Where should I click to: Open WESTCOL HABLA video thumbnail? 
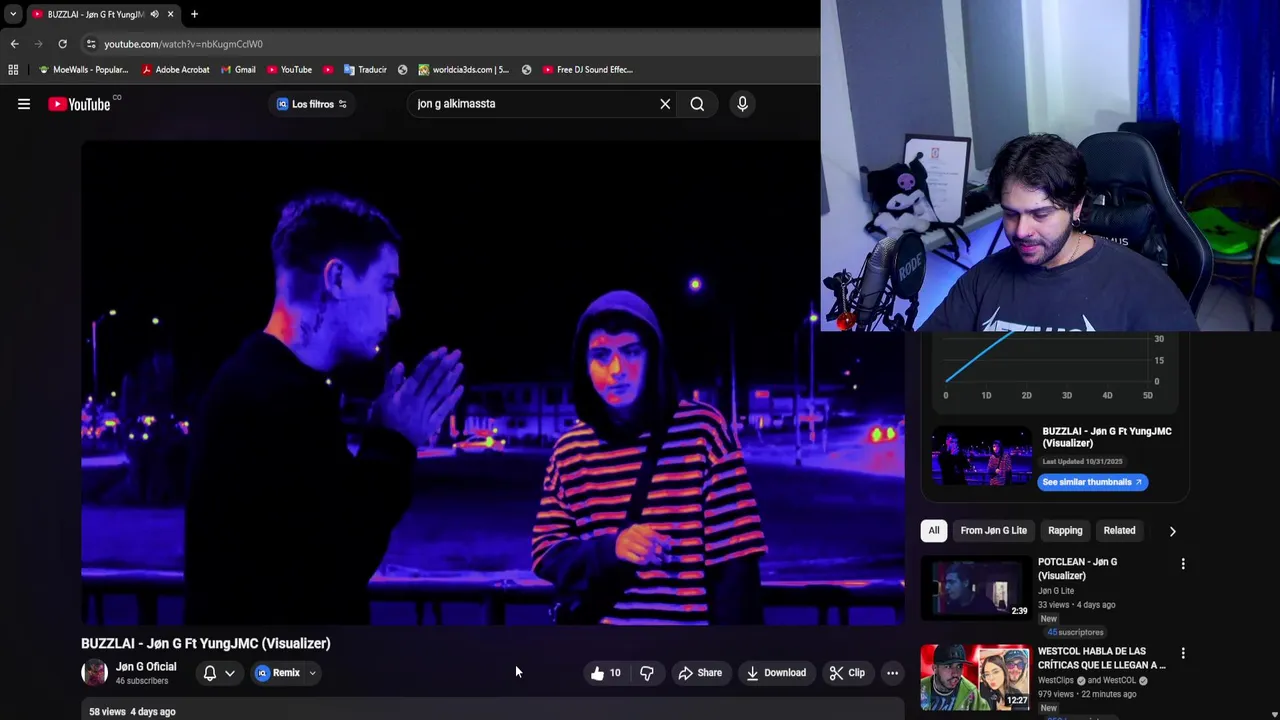coord(975,678)
